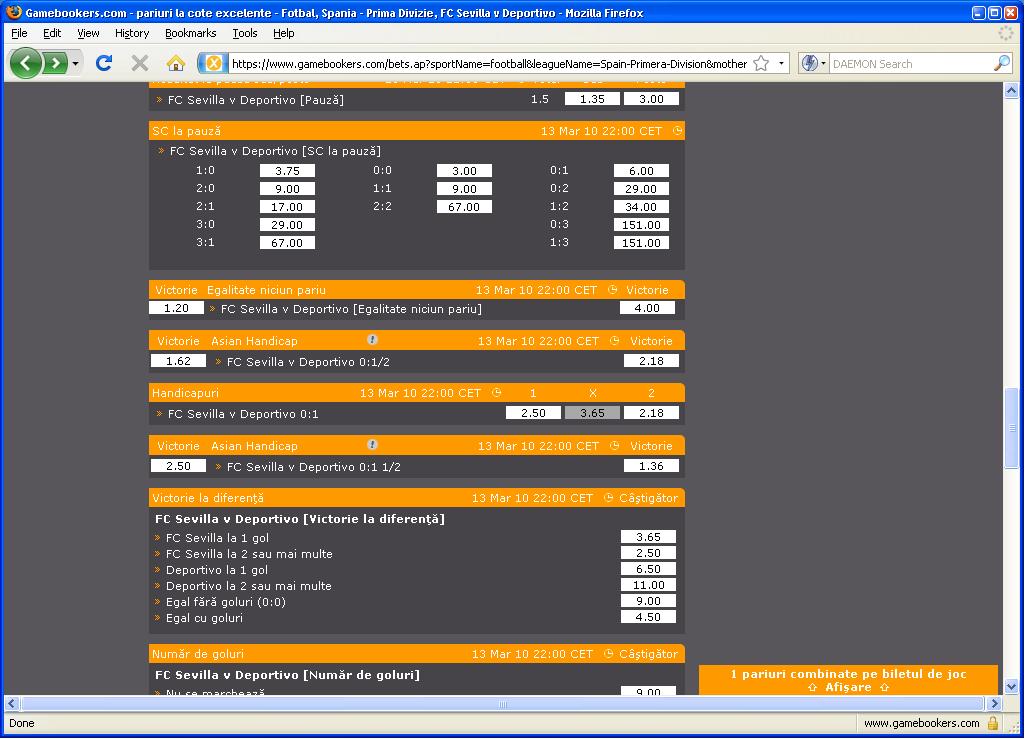Open the Edit menu
Screen dimensions: 1025x739
tap(52, 33)
